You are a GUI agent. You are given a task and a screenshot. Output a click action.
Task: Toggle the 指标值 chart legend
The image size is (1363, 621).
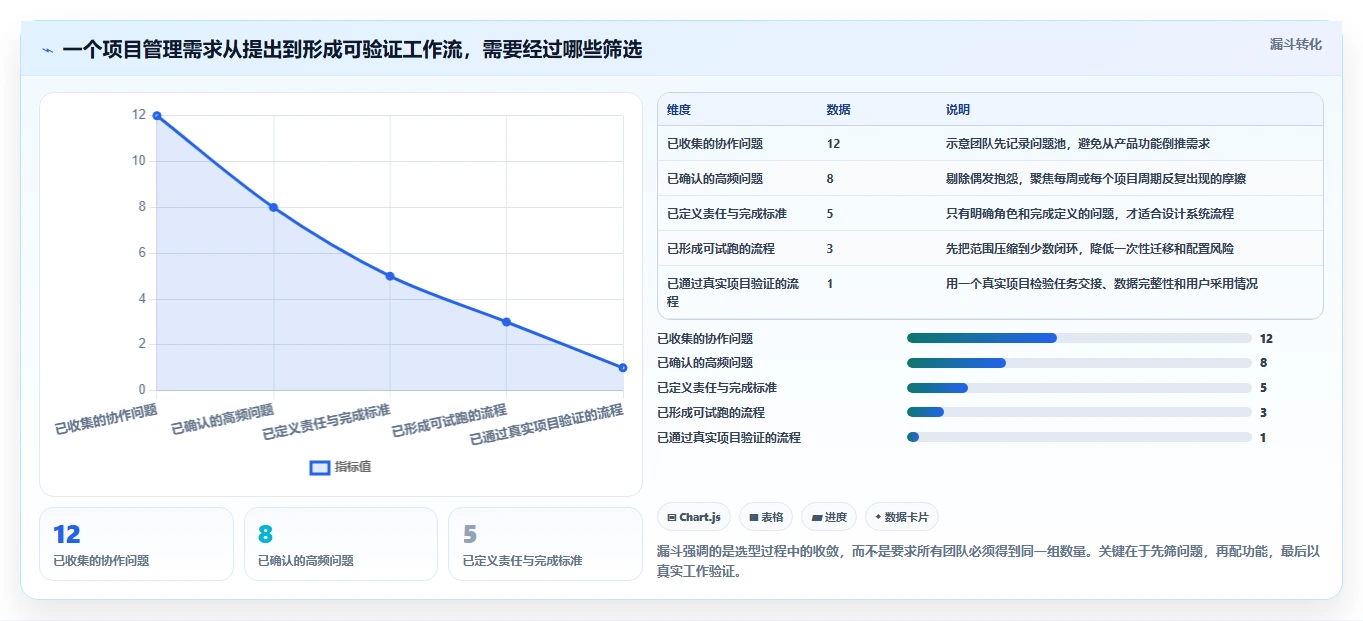coord(340,467)
